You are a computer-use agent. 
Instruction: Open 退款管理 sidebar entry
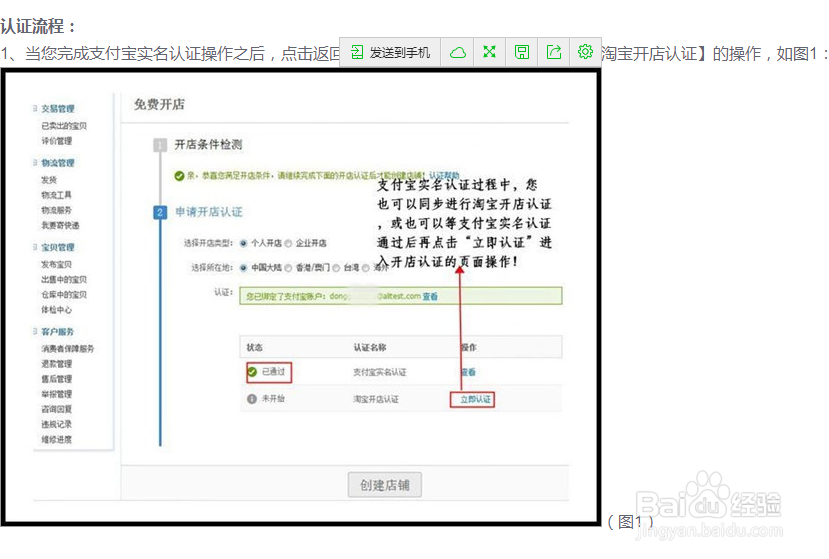[57, 364]
